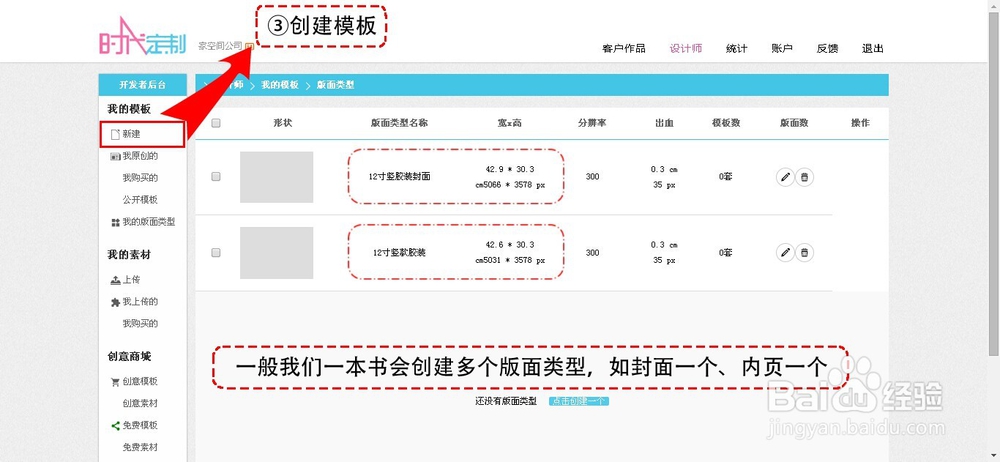Open 我购买的 under 我的模板
The width and height of the screenshot is (1000, 462).
click(140, 178)
